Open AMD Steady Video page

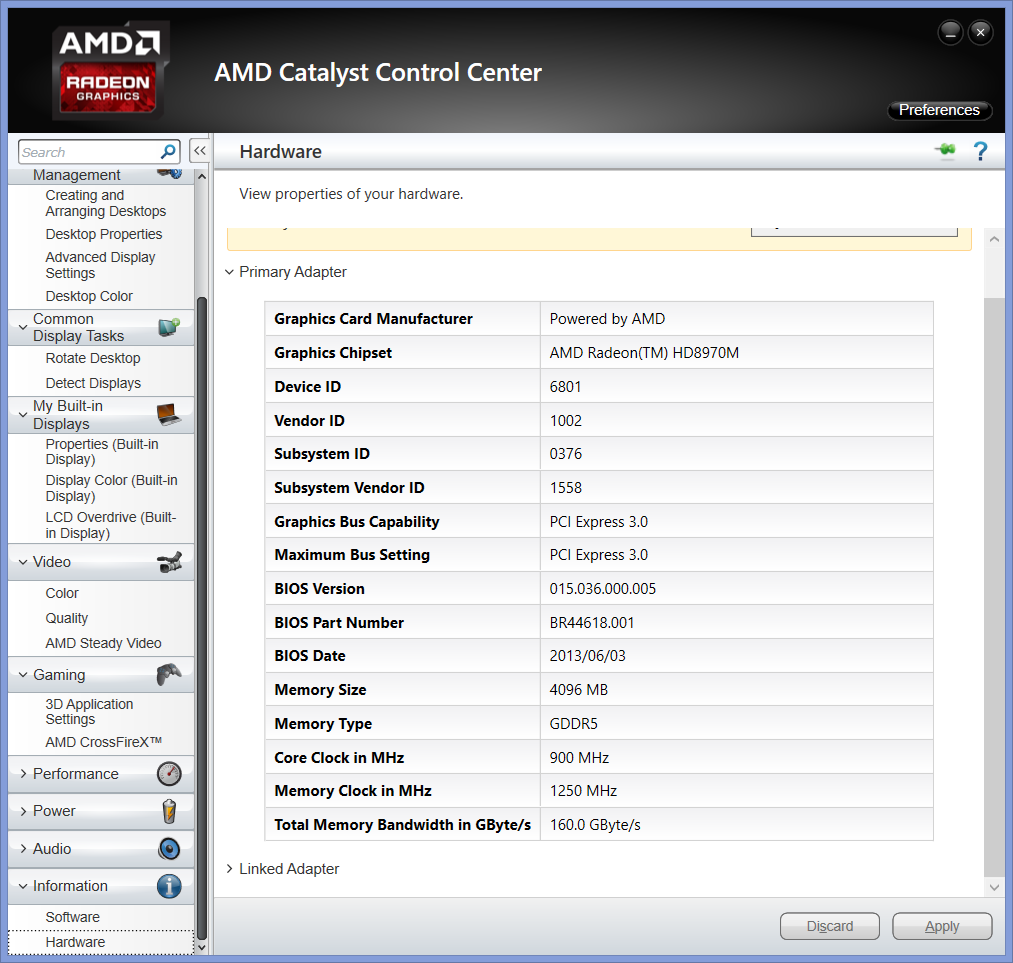click(103, 643)
